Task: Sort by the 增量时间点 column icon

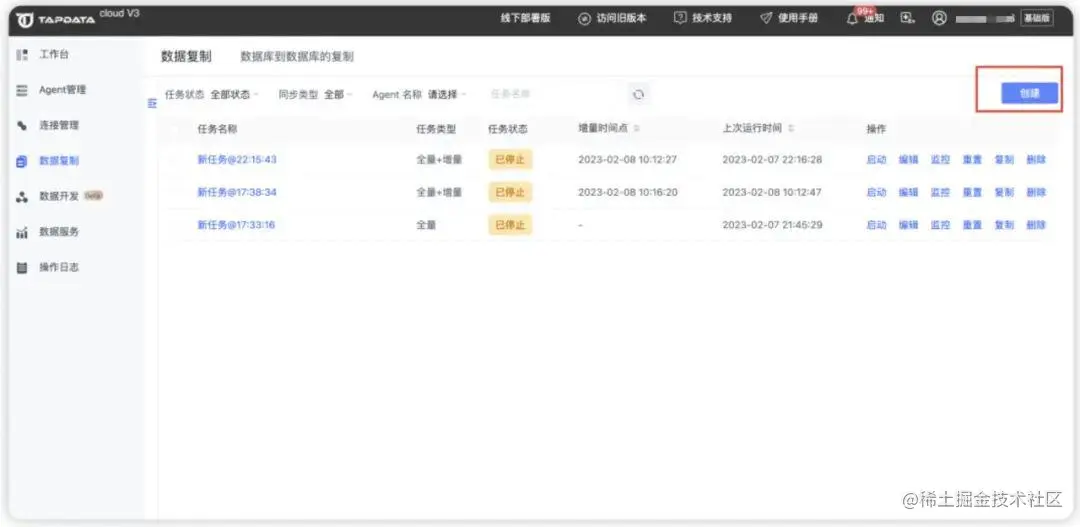Action: coord(636,128)
